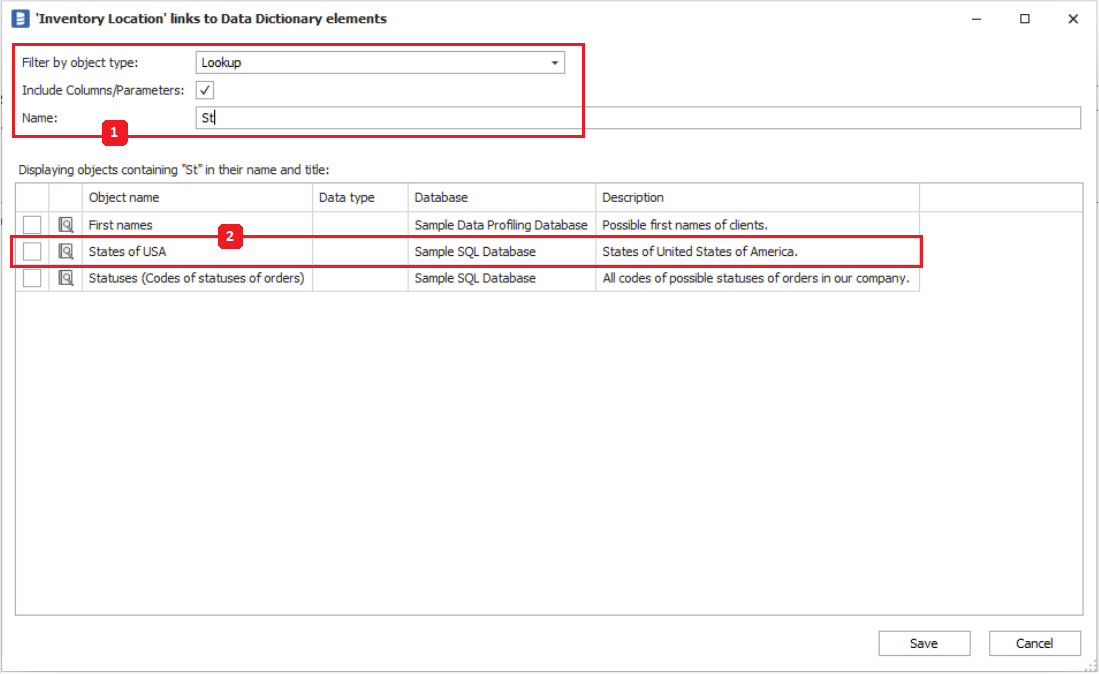Maximize the links dialog window
The image size is (1099, 674).
pyautogui.click(x=1025, y=18)
